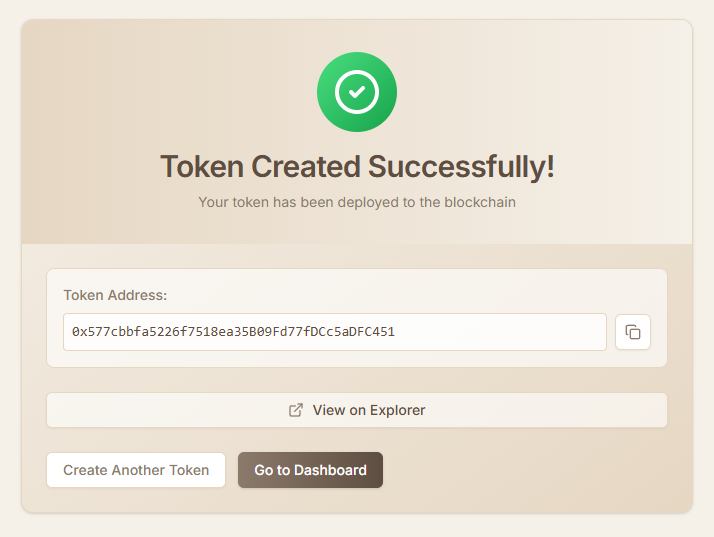714x537 pixels.
Task: Click the external link icon beside View on Explorer
Action: [296, 410]
